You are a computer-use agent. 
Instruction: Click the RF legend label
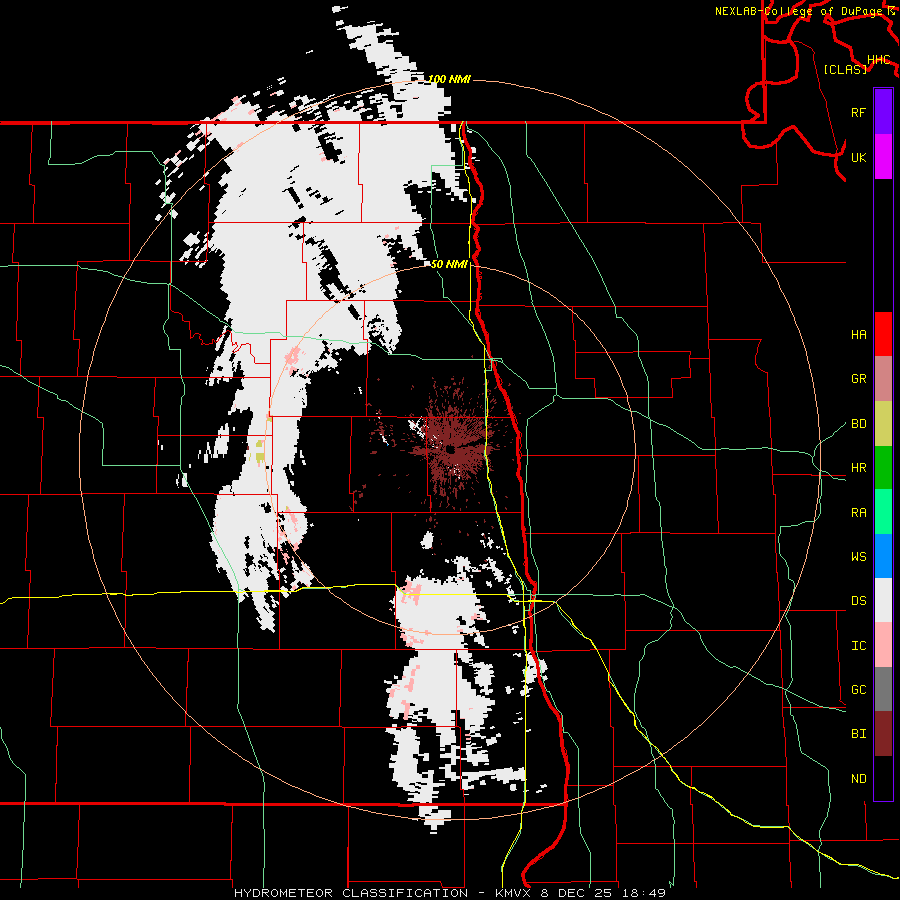pyautogui.click(x=859, y=112)
